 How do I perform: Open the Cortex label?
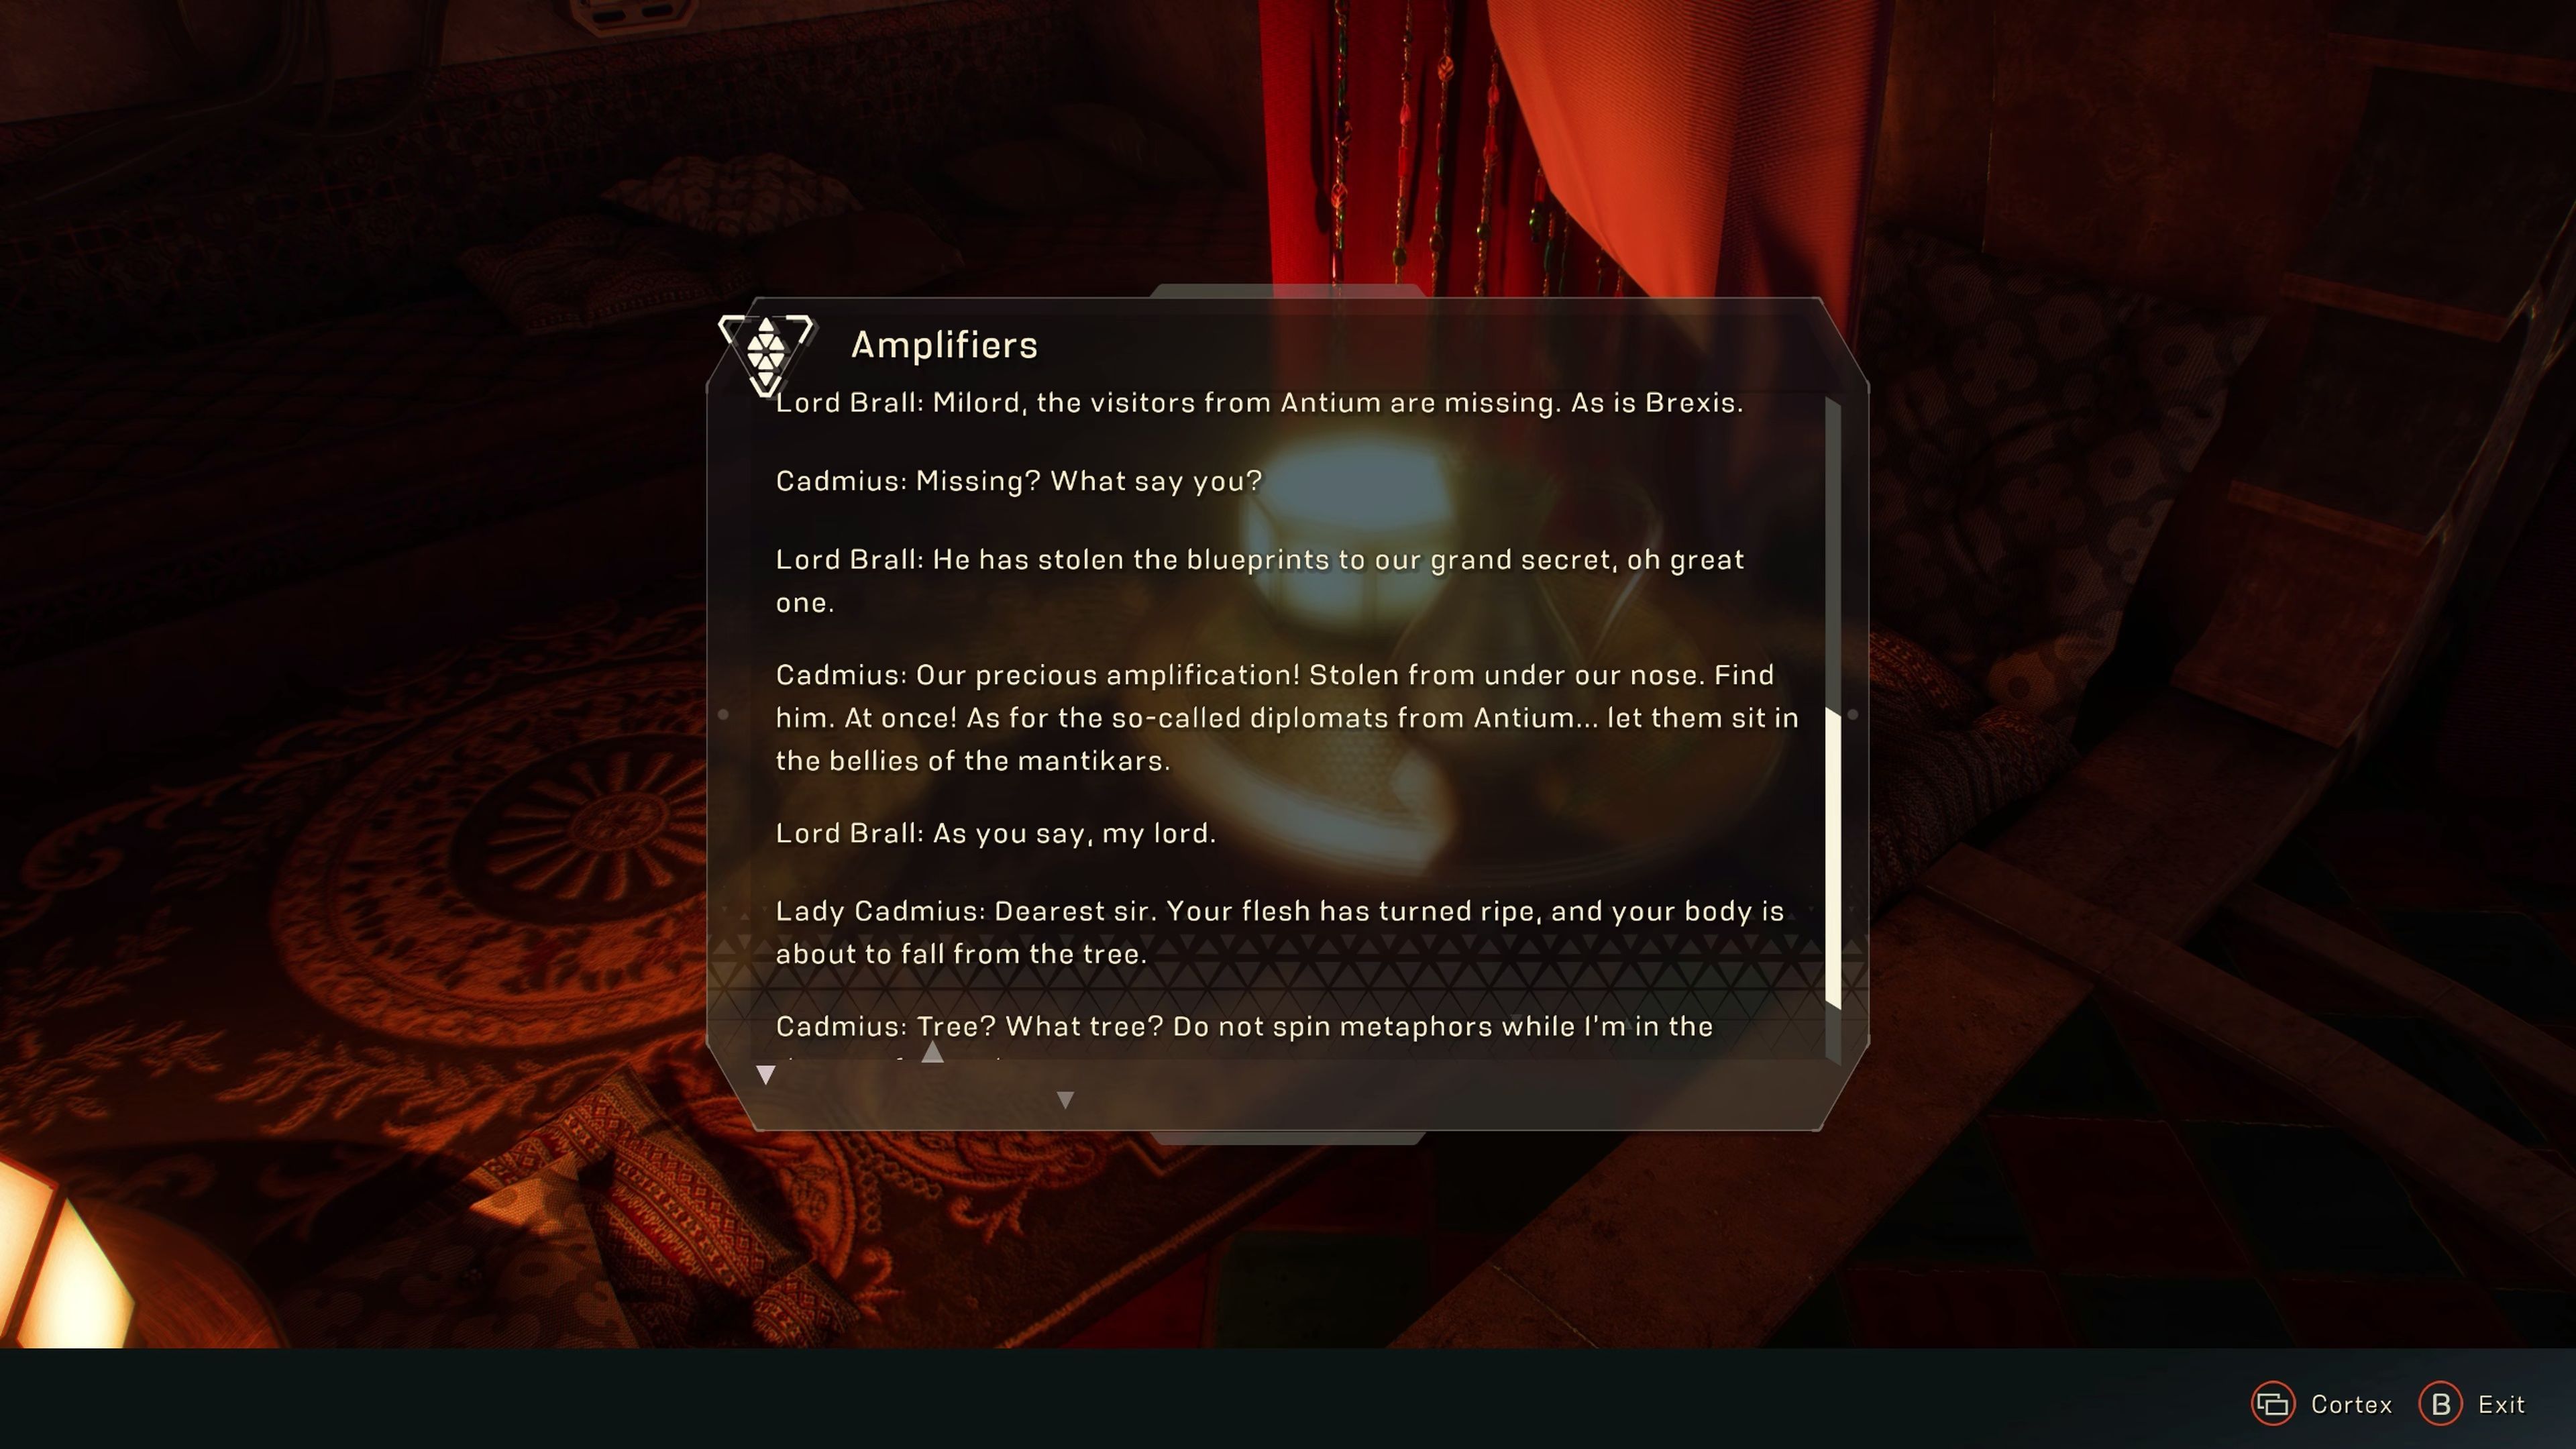point(2351,1405)
